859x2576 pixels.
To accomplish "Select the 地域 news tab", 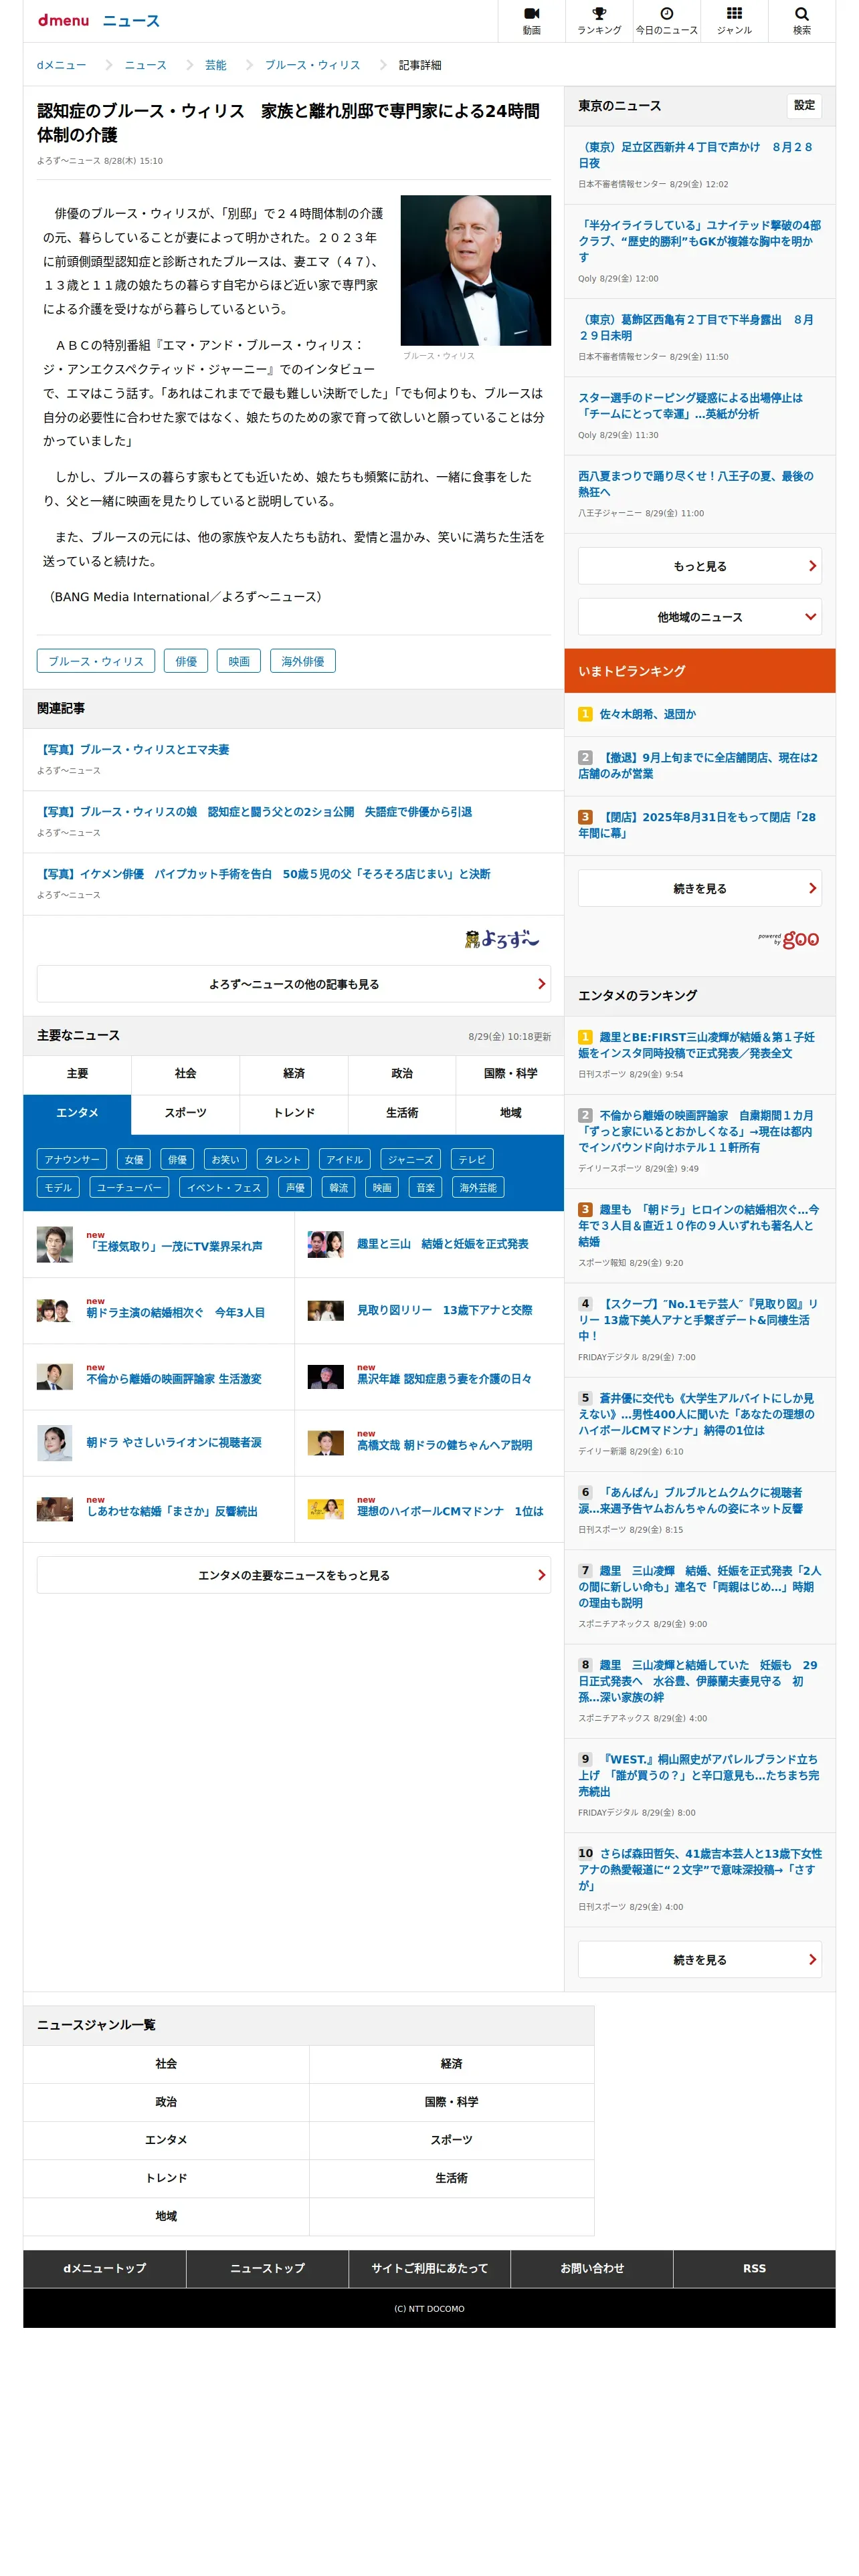I will [x=510, y=1113].
